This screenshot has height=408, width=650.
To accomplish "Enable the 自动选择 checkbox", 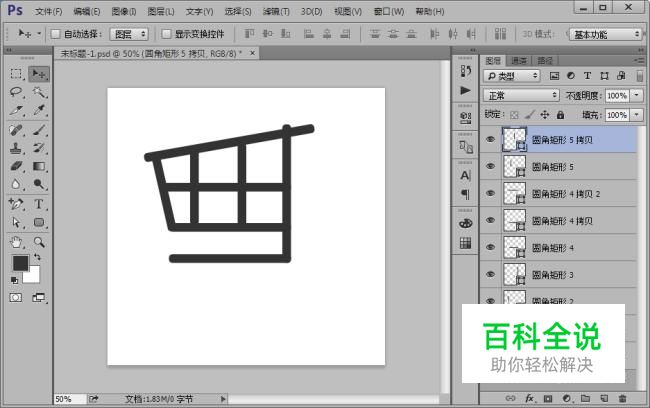I will [56, 34].
